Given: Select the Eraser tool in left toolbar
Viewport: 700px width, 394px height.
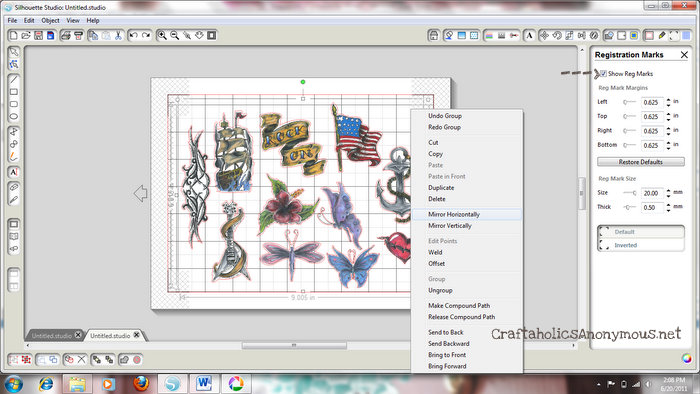Looking at the screenshot, I should (x=13, y=187).
